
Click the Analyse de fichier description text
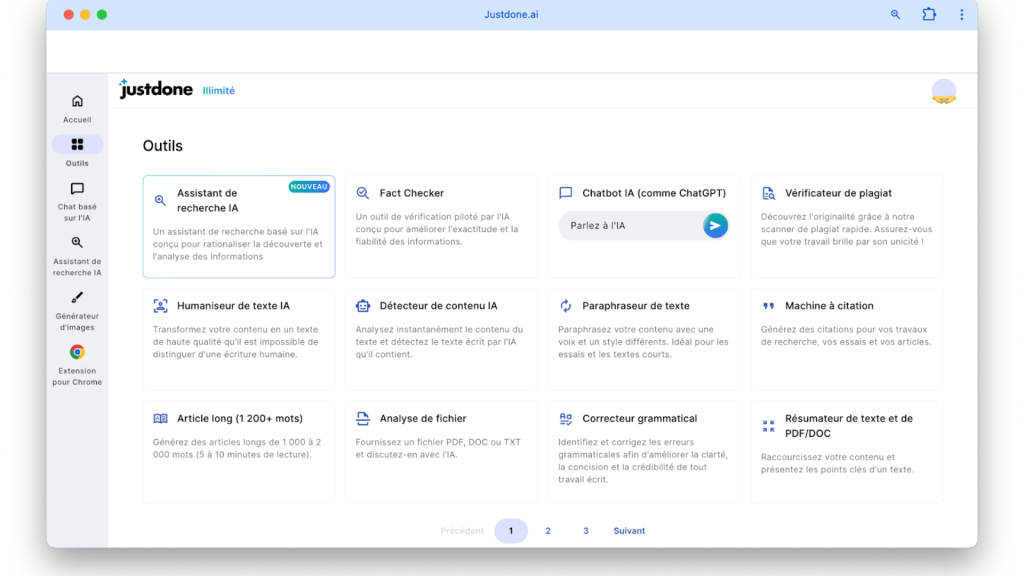(x=438, y=449)
